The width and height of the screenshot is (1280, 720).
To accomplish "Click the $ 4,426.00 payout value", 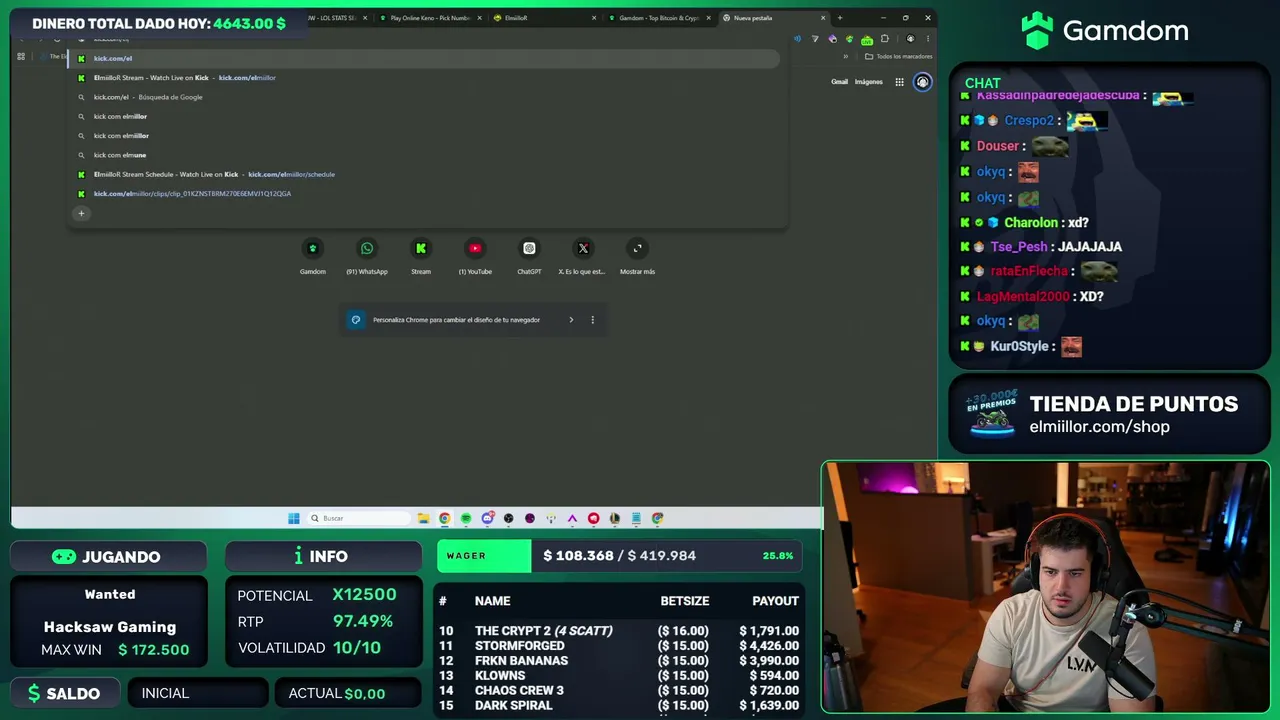I will pyautogui.click(x=769, y=646).
